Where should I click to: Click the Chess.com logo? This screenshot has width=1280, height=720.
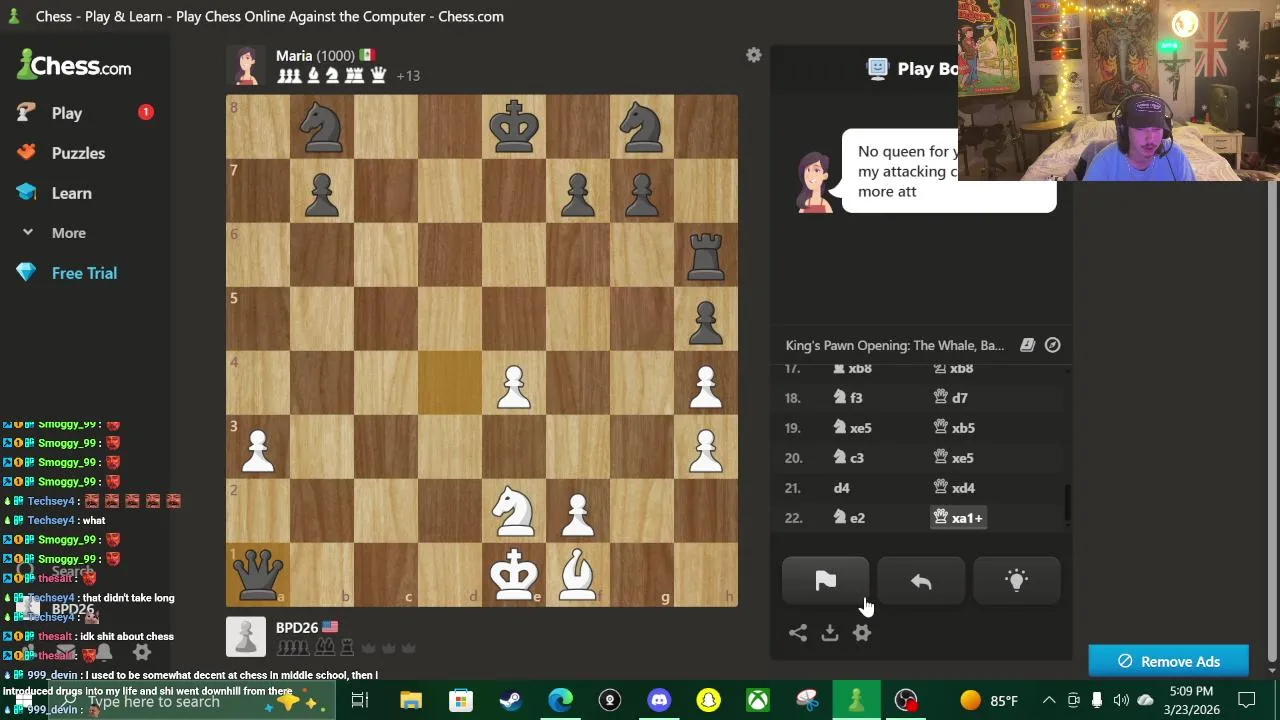[x=75, y=66]
